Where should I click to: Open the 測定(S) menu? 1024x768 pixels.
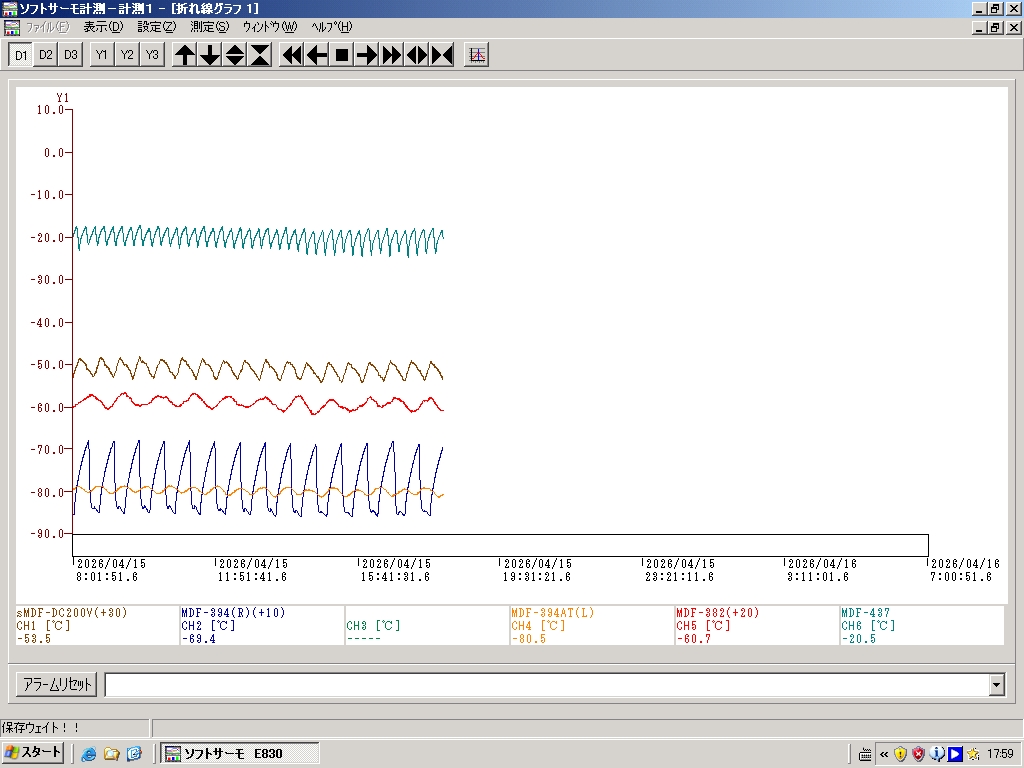(x=209, y=27)
